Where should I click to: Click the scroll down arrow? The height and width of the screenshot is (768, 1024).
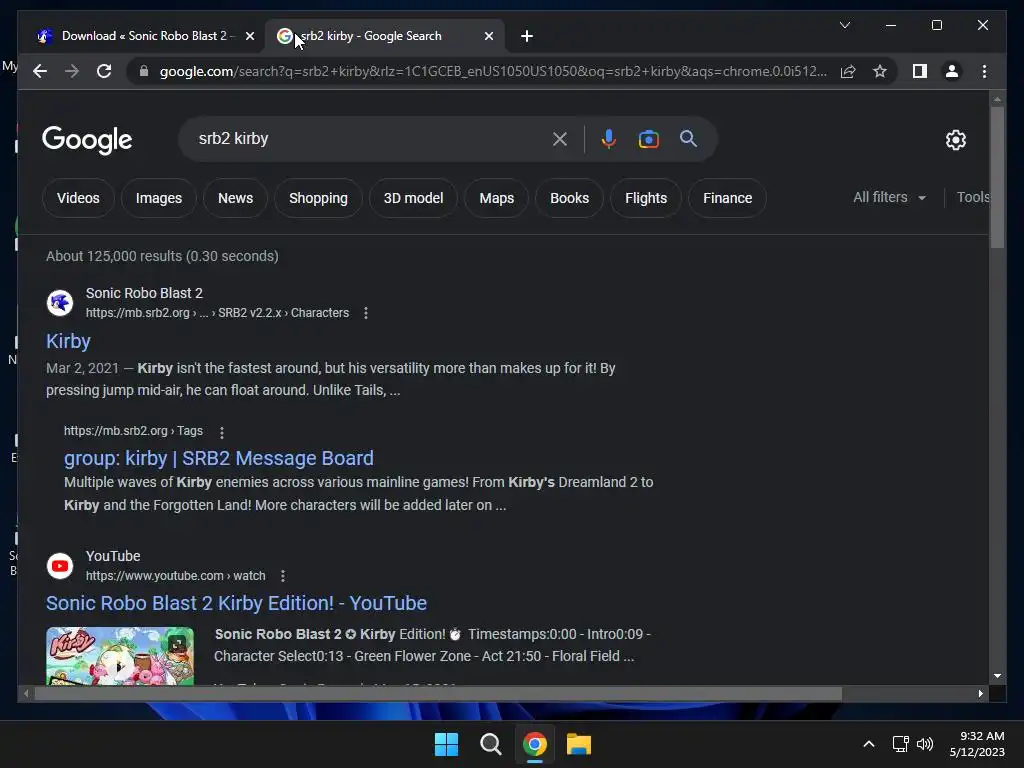pyautogui.click(x=997, y=677)
